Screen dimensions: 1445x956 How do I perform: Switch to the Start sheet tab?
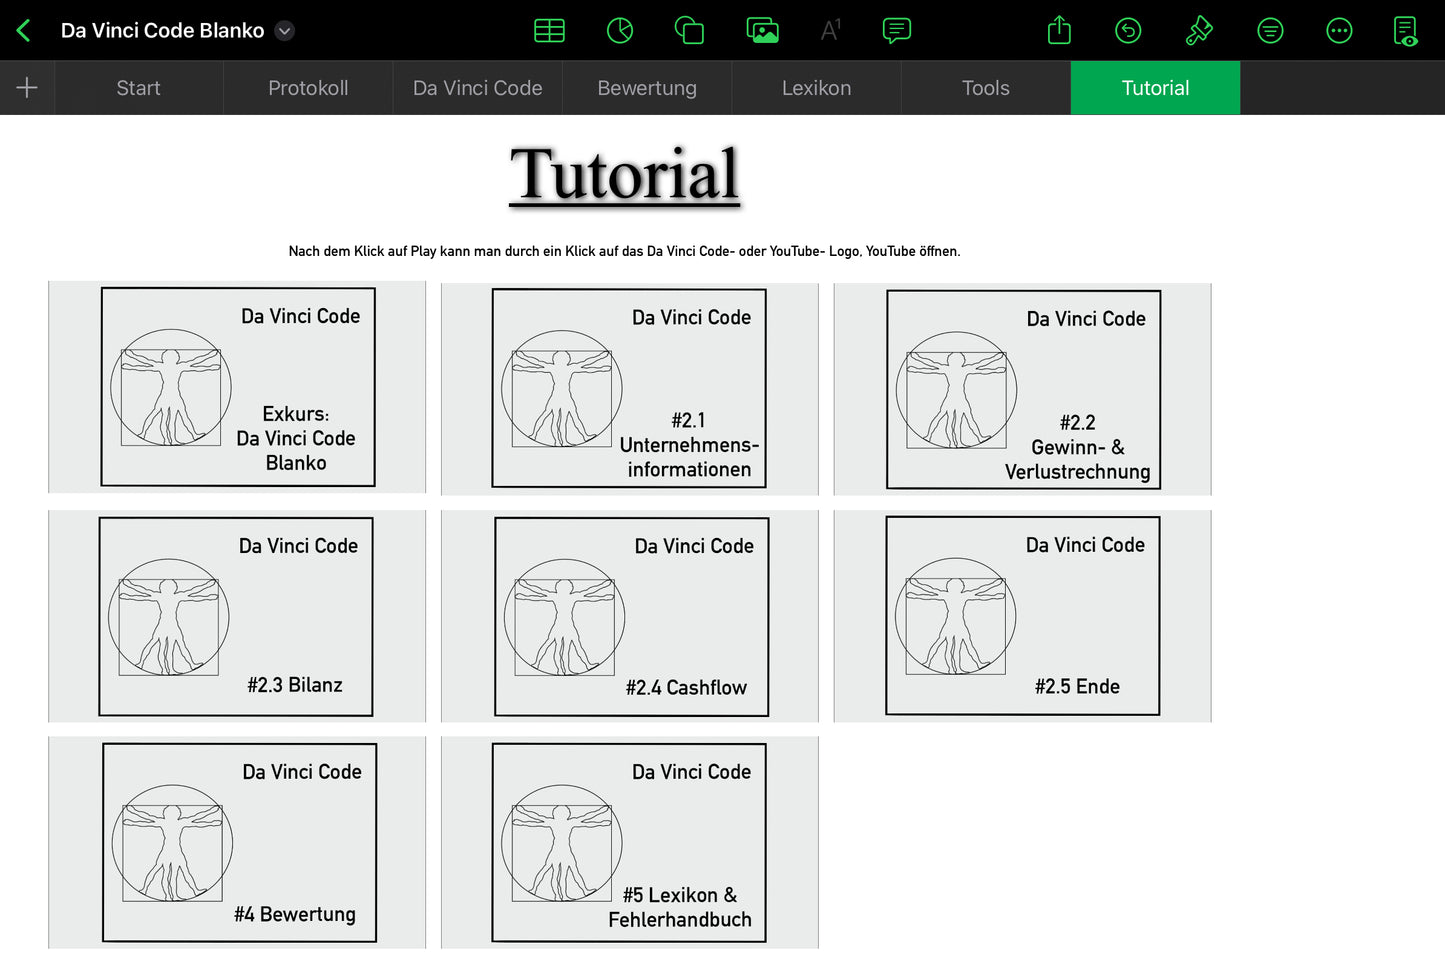click(138, 88)
